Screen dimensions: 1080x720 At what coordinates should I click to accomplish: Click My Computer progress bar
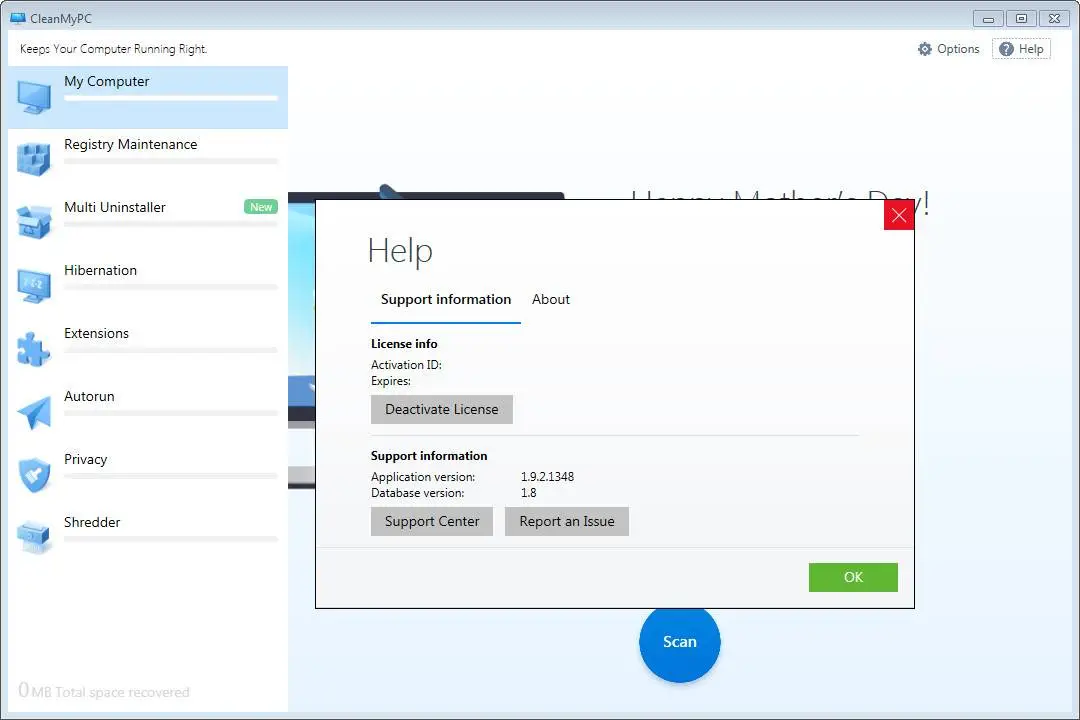click(171, 99)
